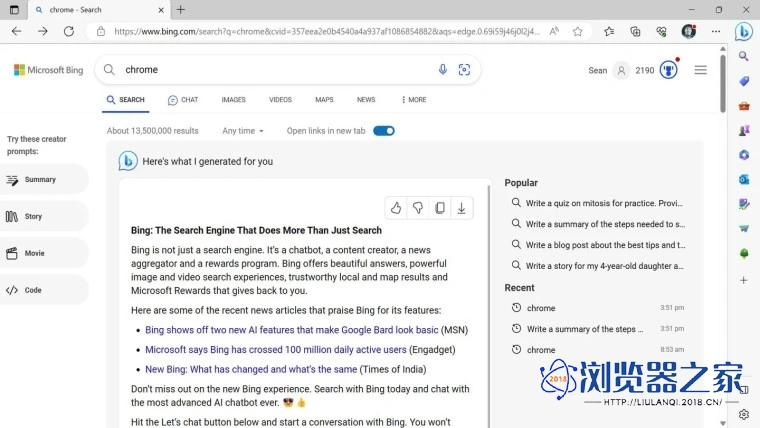Open the sidebar Outlook icon
This screenshot has height=428, width=760.
744,179
